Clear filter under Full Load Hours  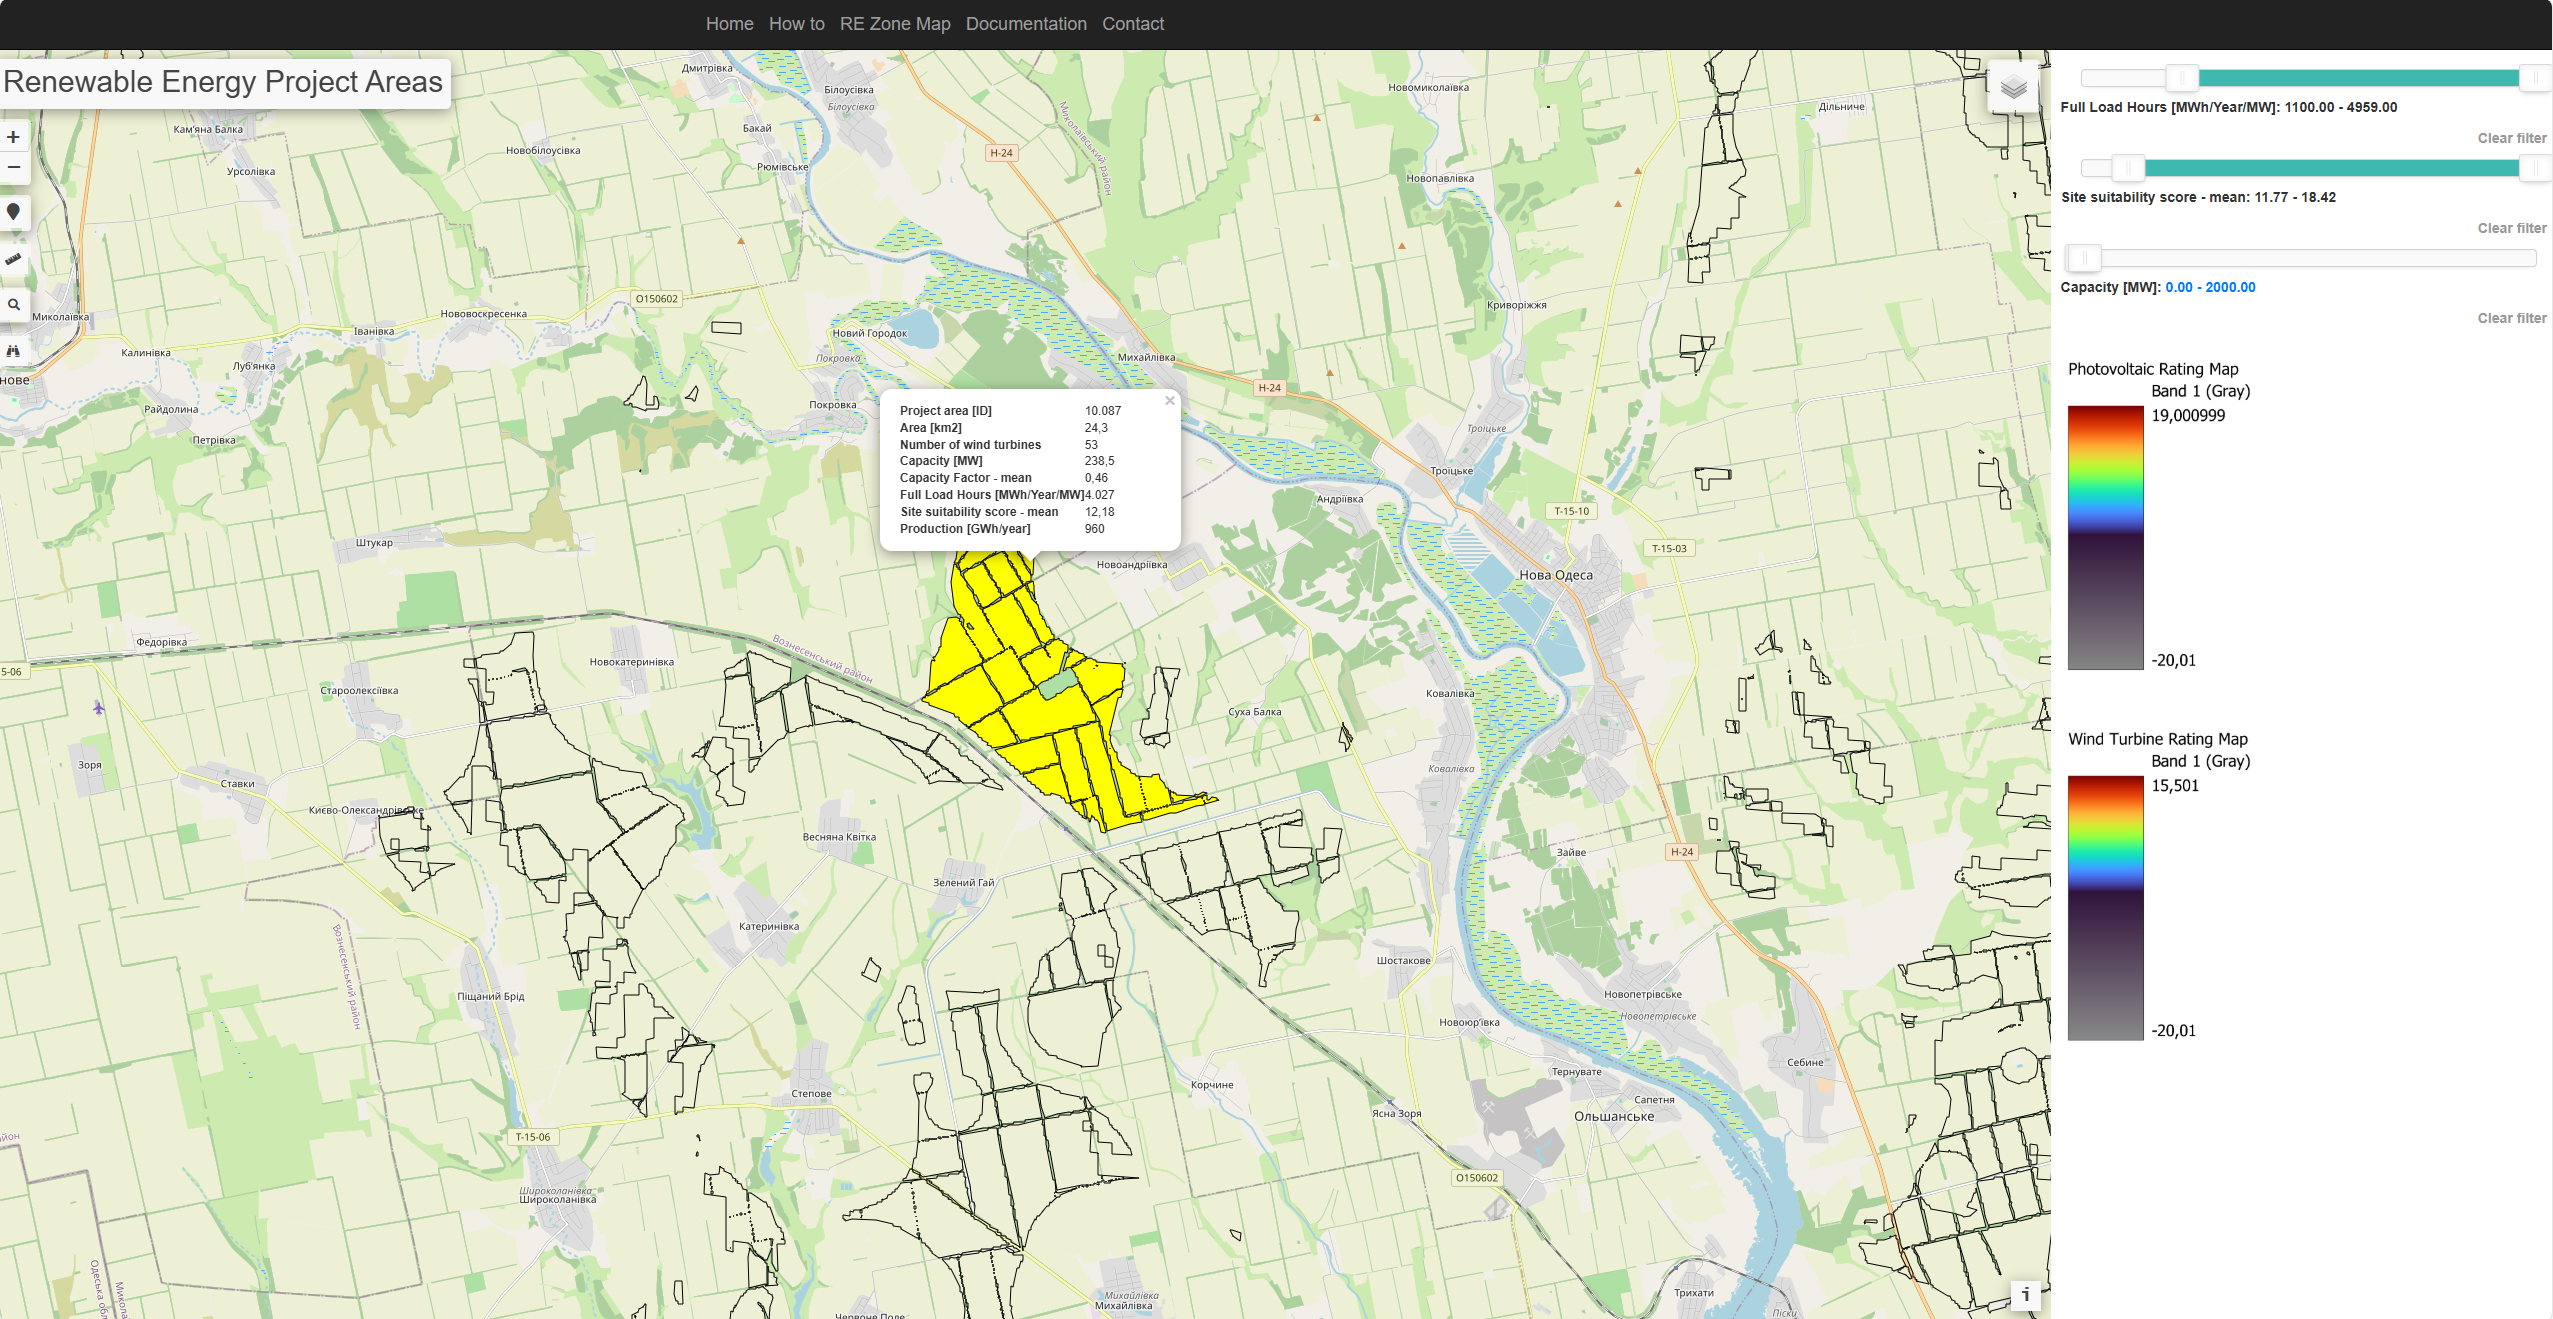(2511, 138)
